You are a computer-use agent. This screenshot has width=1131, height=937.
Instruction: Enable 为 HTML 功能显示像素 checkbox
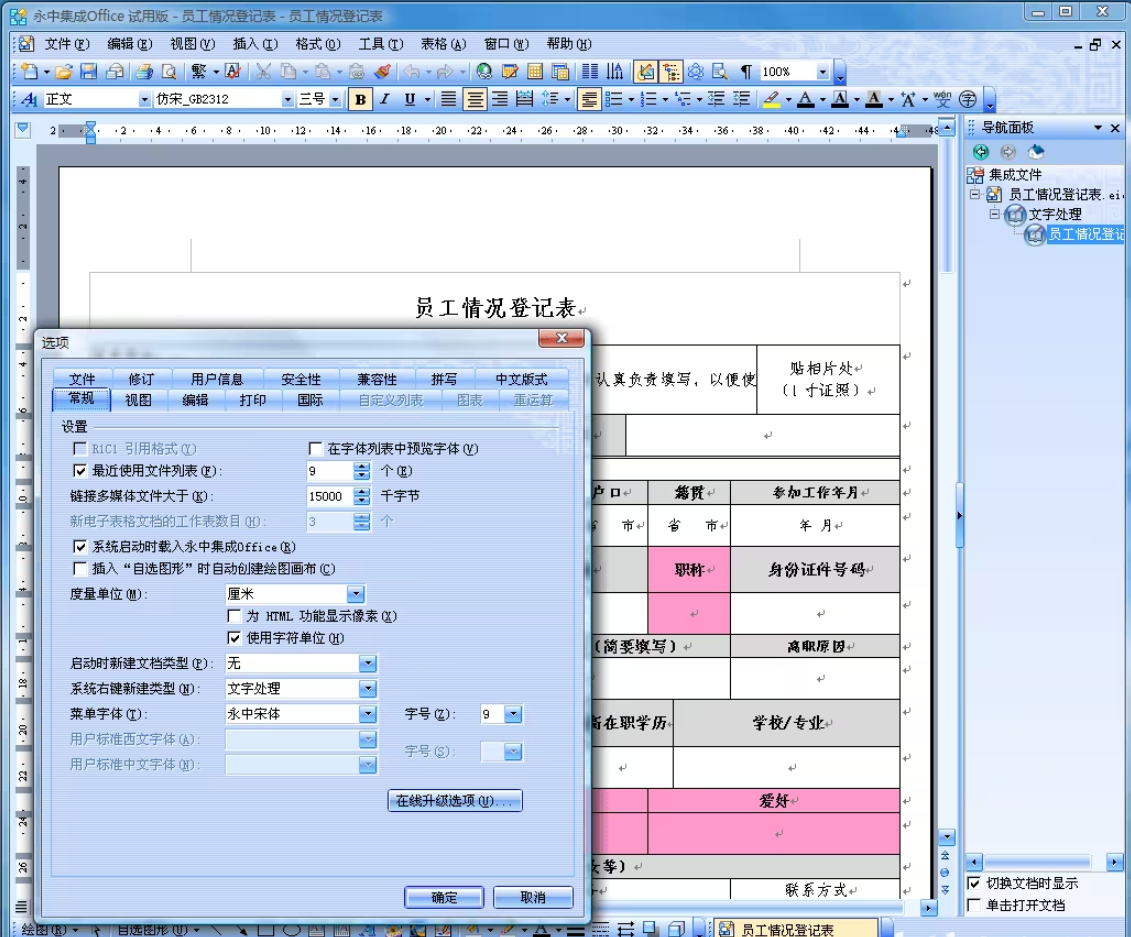tap(234, 616)
